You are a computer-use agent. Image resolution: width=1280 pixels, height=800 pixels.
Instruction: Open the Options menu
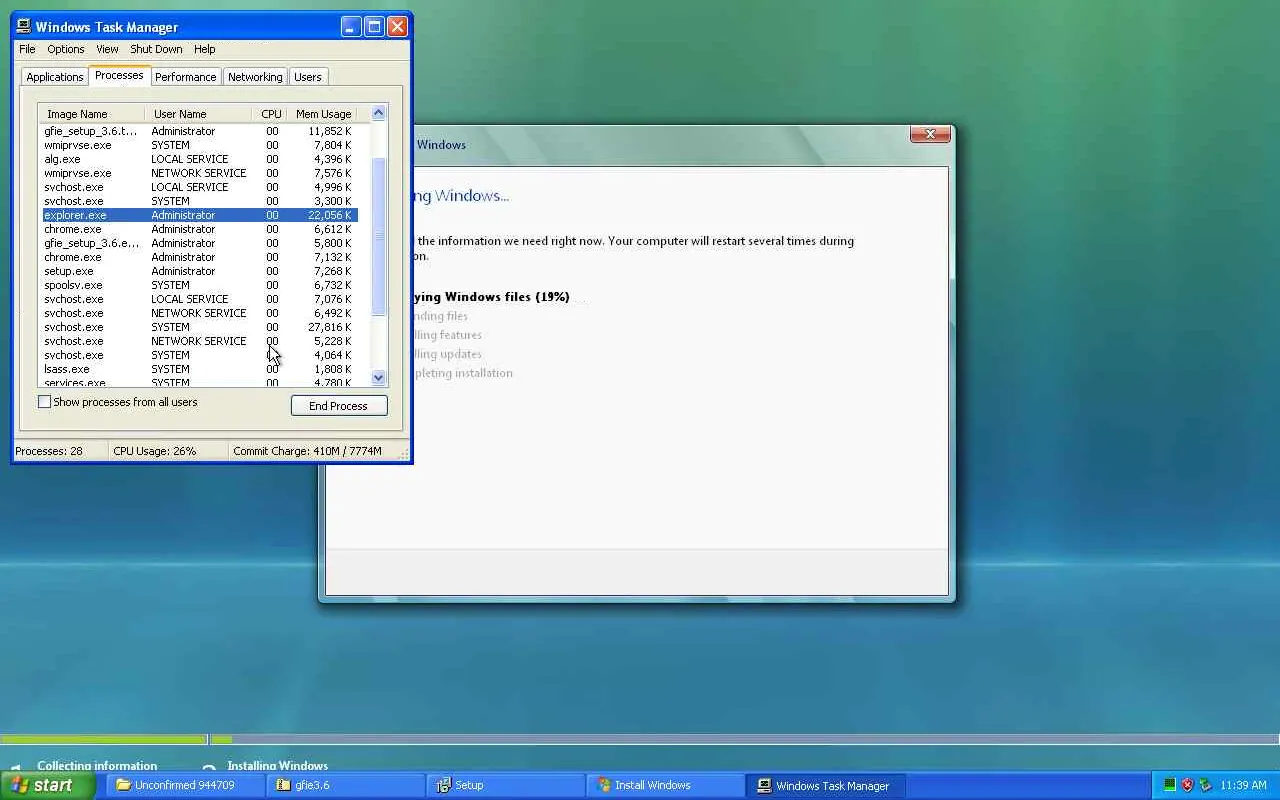point(66,49)
